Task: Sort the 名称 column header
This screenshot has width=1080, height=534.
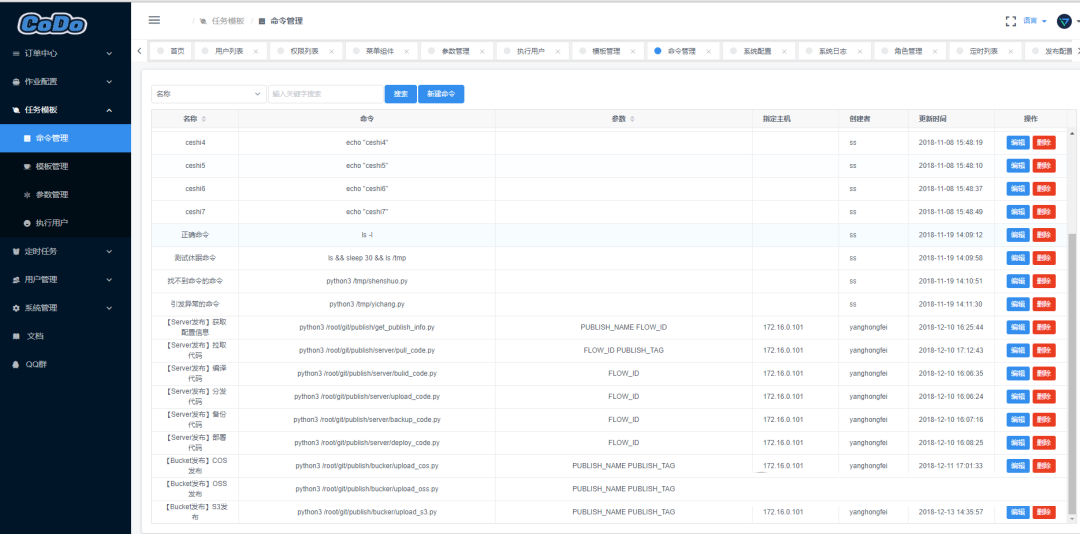Action: pyautogui.click(x=205, y=119)
